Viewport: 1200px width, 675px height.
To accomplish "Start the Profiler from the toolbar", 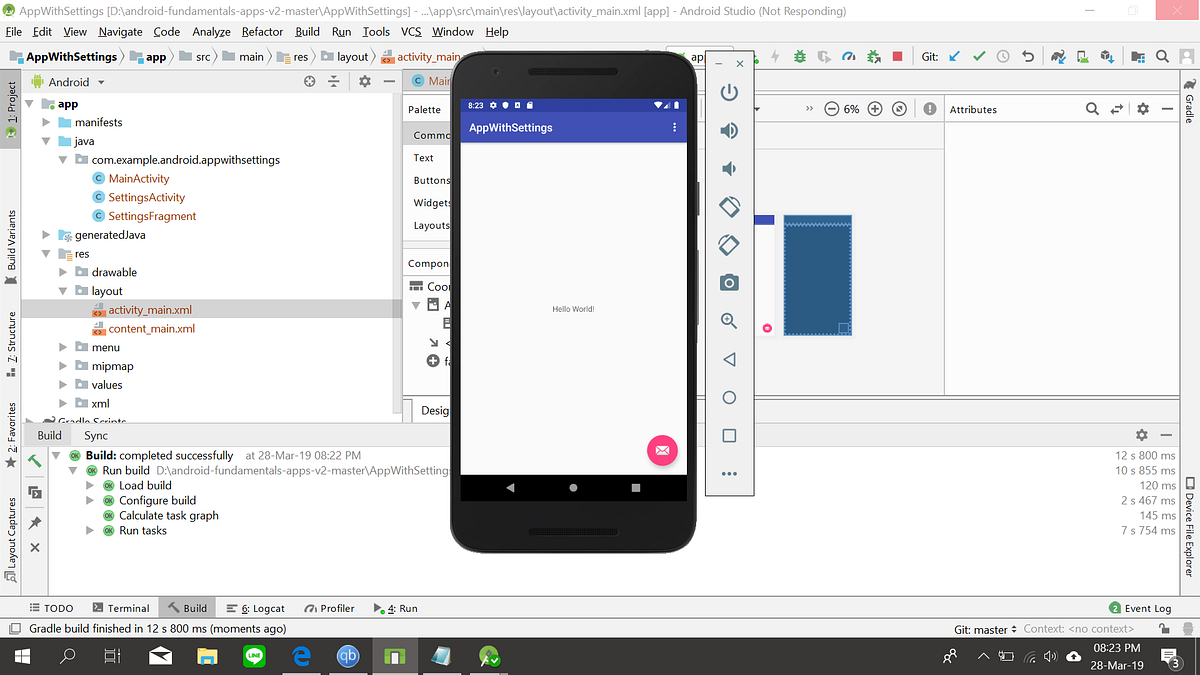I will tap(849, 57).
